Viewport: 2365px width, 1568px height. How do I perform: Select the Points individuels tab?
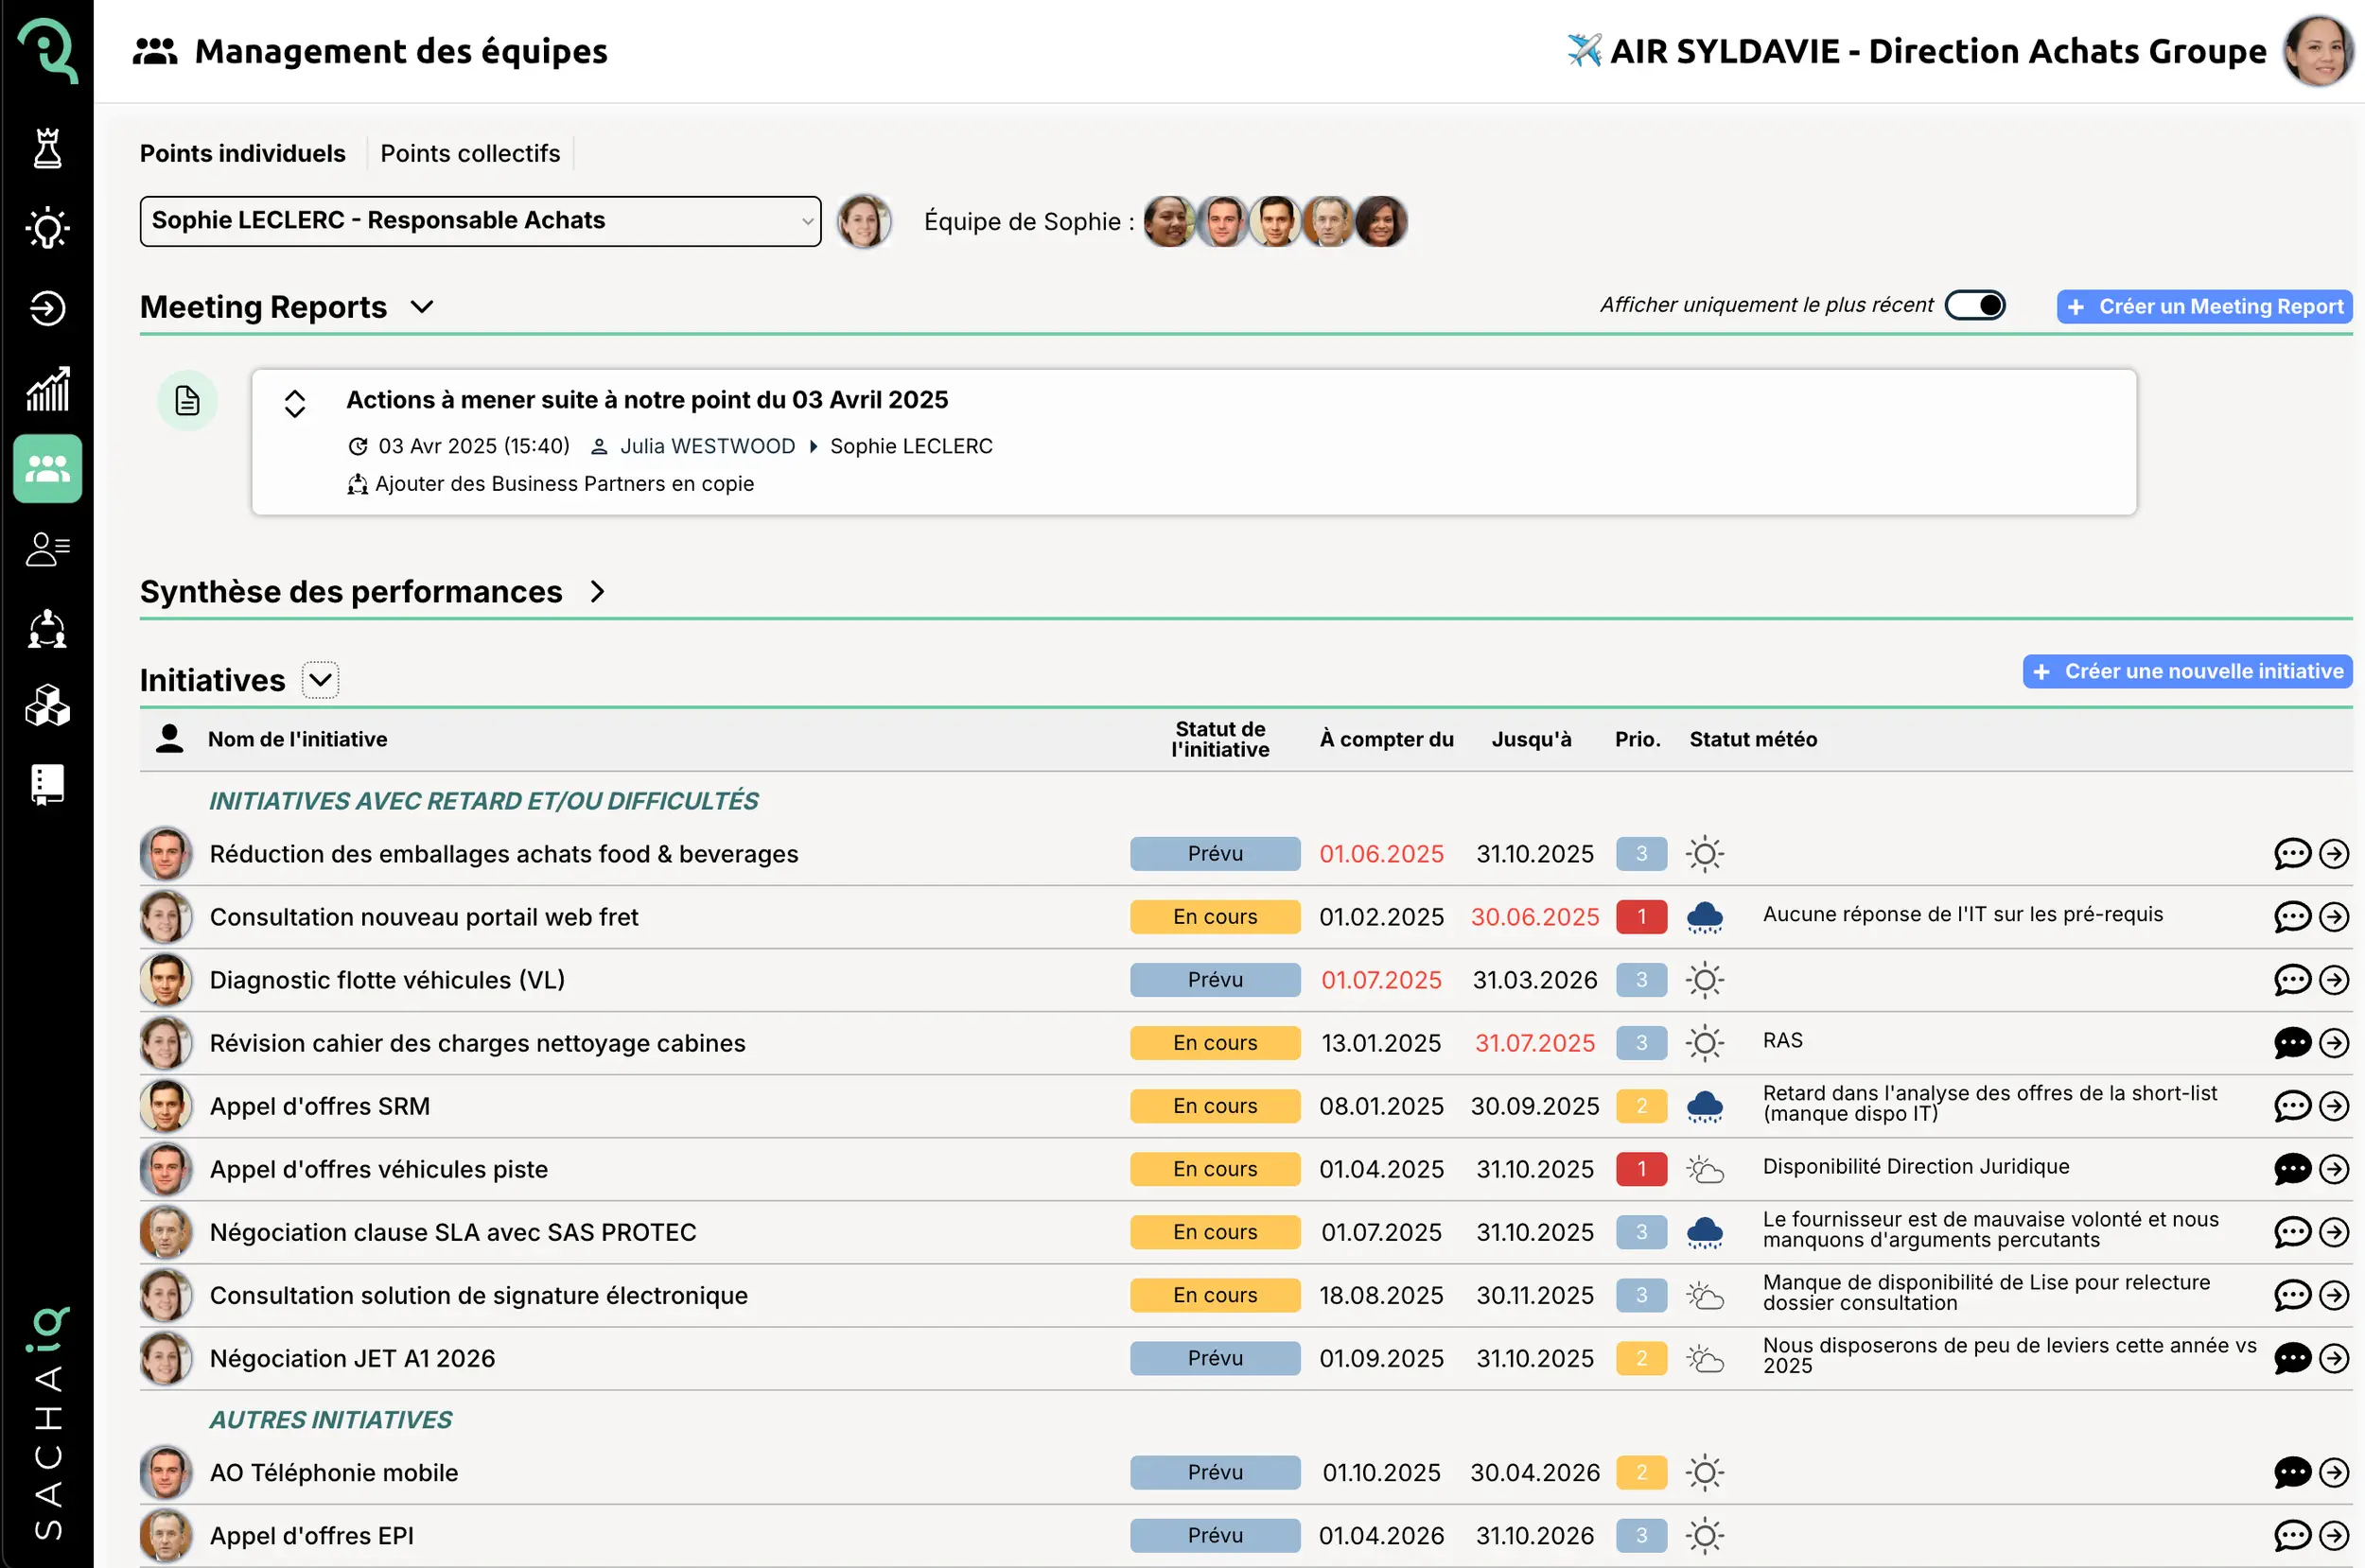[x=242, y=153]
